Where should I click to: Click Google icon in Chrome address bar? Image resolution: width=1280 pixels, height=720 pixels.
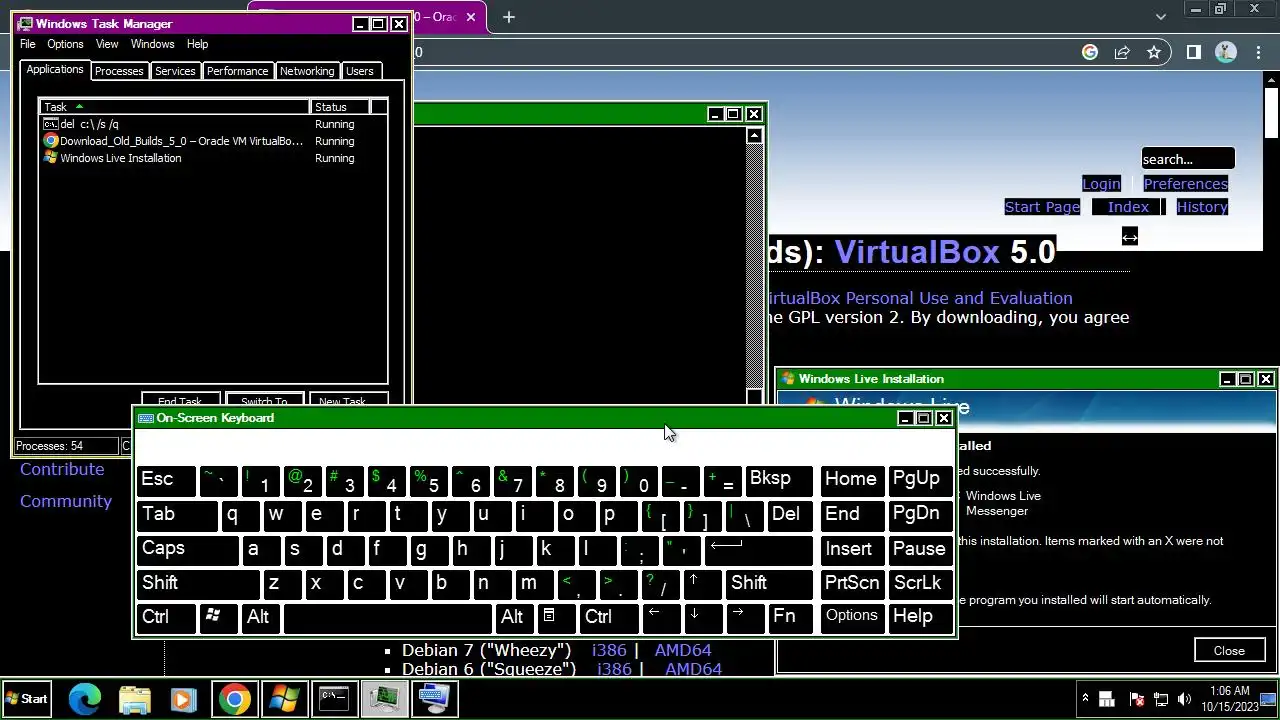(1090, 52)
